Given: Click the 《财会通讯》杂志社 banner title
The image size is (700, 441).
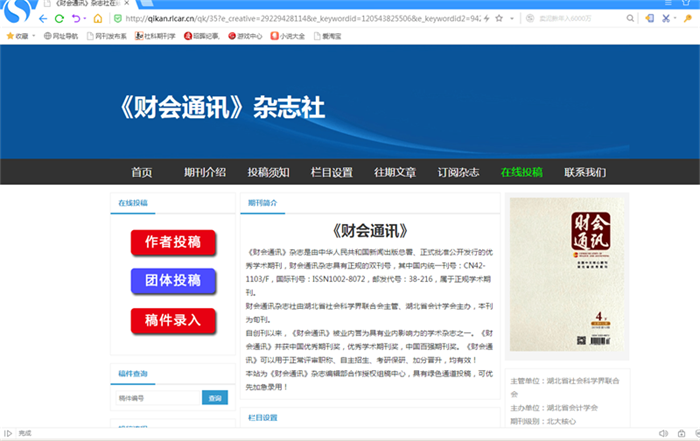Looking at the screenshot, I should point(221,108).
